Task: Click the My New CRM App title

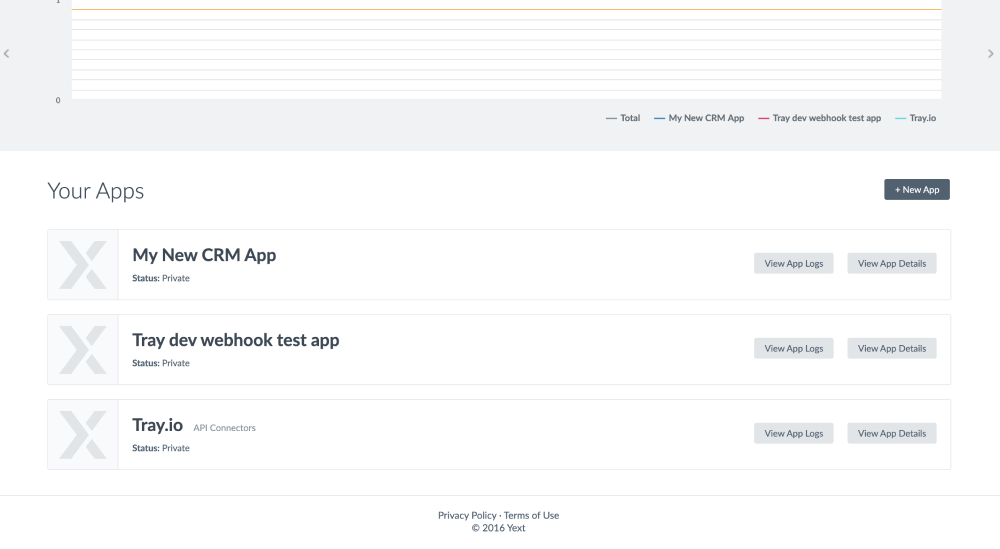Action: (x=204, y=255)
